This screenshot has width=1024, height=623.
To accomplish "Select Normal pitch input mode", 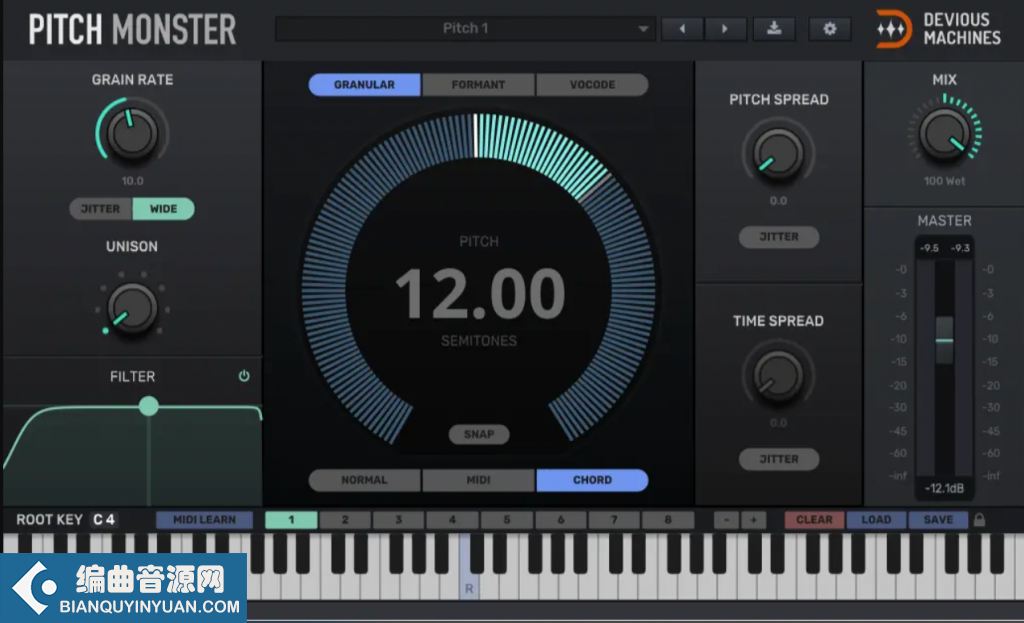I will (x=364, y=480).
